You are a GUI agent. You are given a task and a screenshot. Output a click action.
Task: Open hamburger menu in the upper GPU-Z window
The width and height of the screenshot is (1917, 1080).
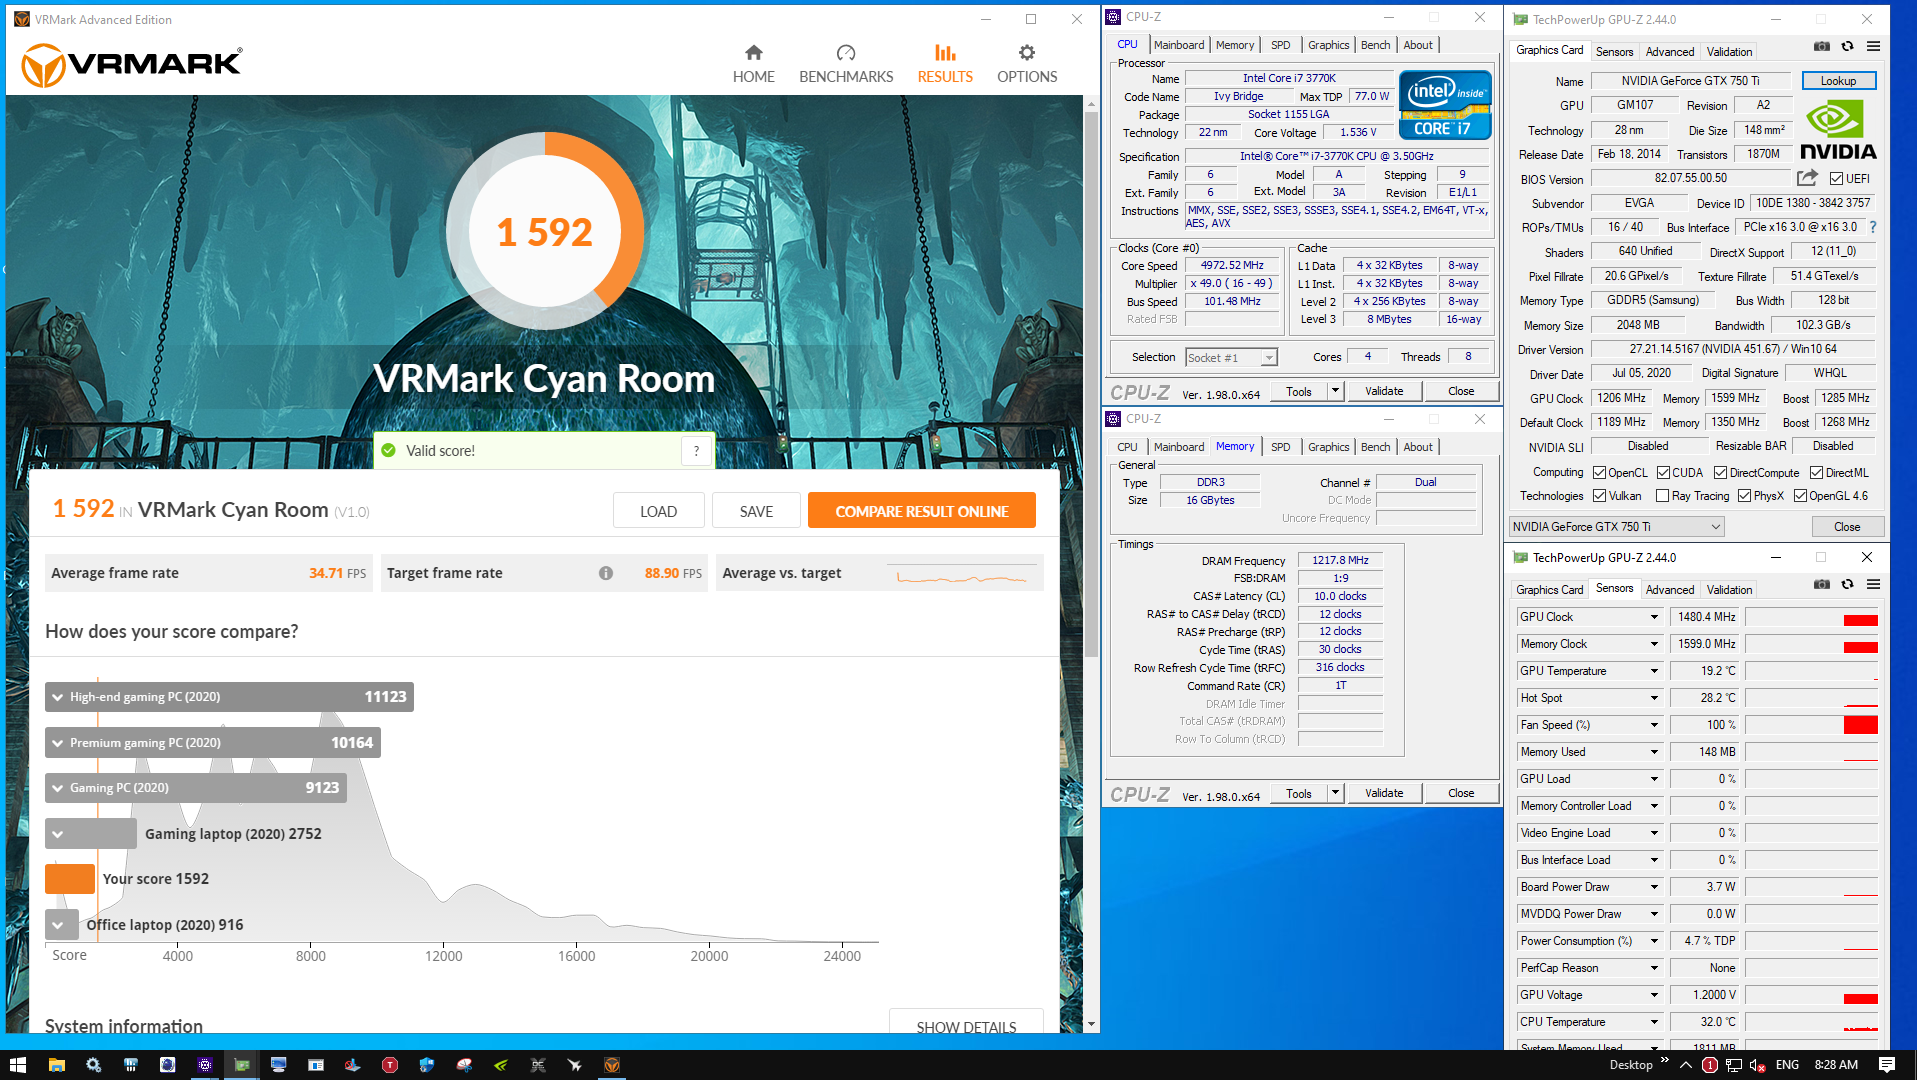pos(1873,46)
